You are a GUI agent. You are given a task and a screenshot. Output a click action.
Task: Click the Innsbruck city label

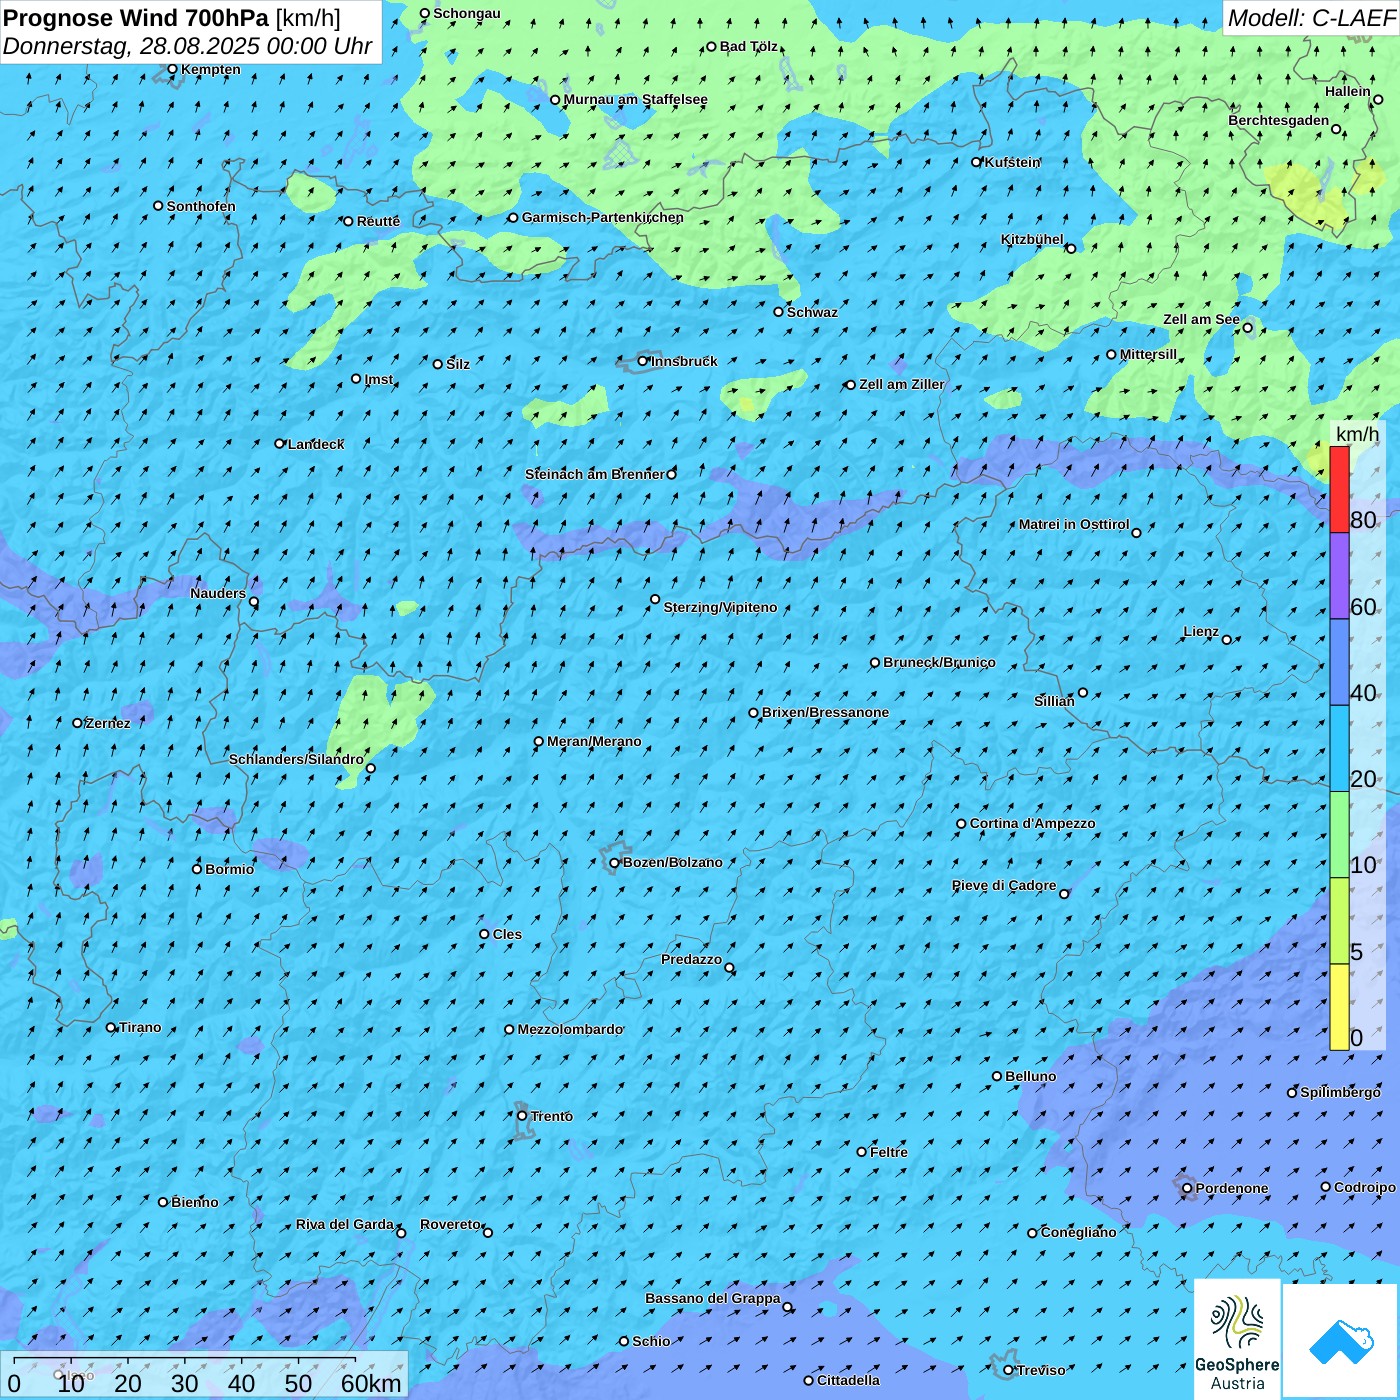684,361
